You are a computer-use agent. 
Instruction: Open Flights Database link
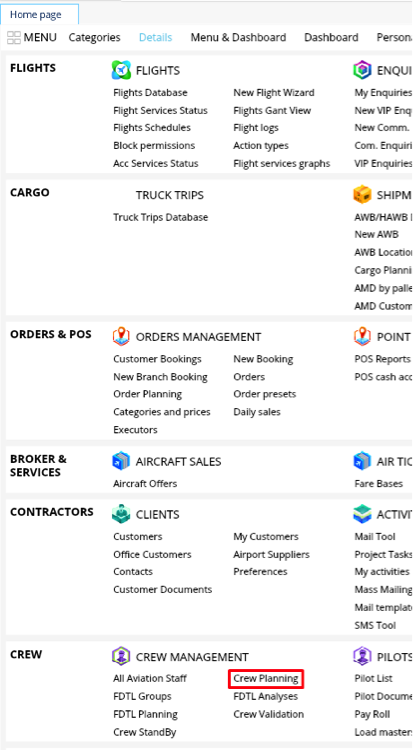(x=150, y=93)
